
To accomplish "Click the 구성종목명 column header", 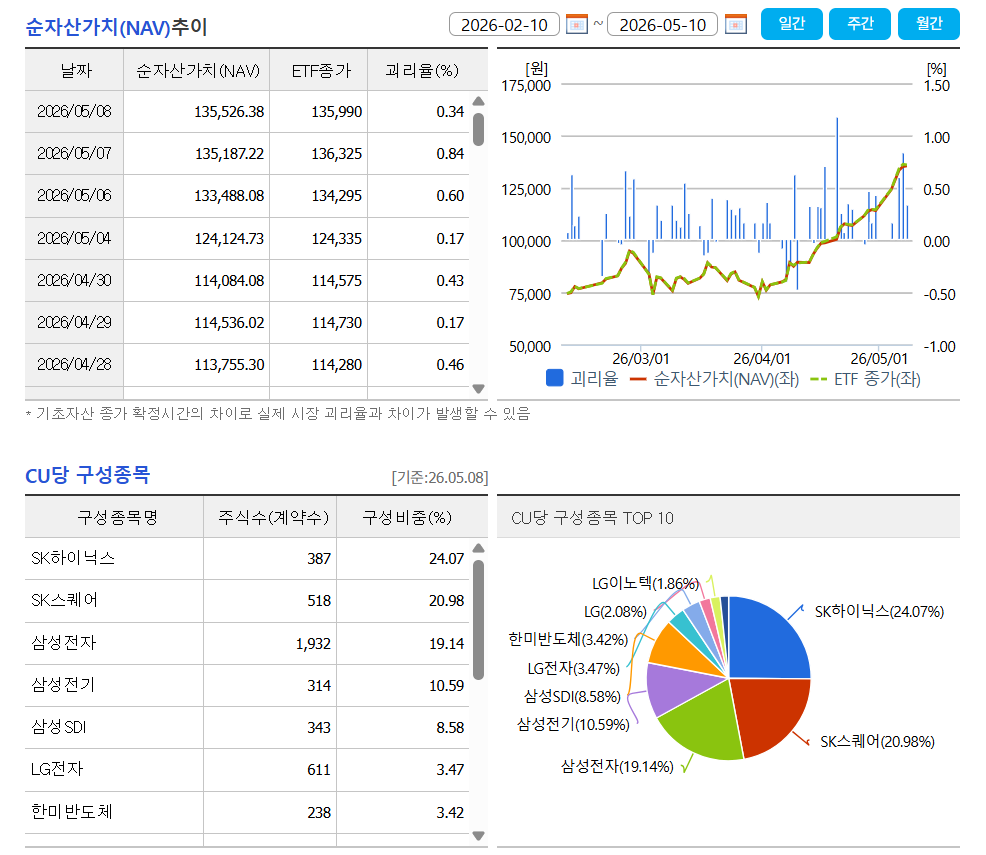I will click(x=114, y=517).
